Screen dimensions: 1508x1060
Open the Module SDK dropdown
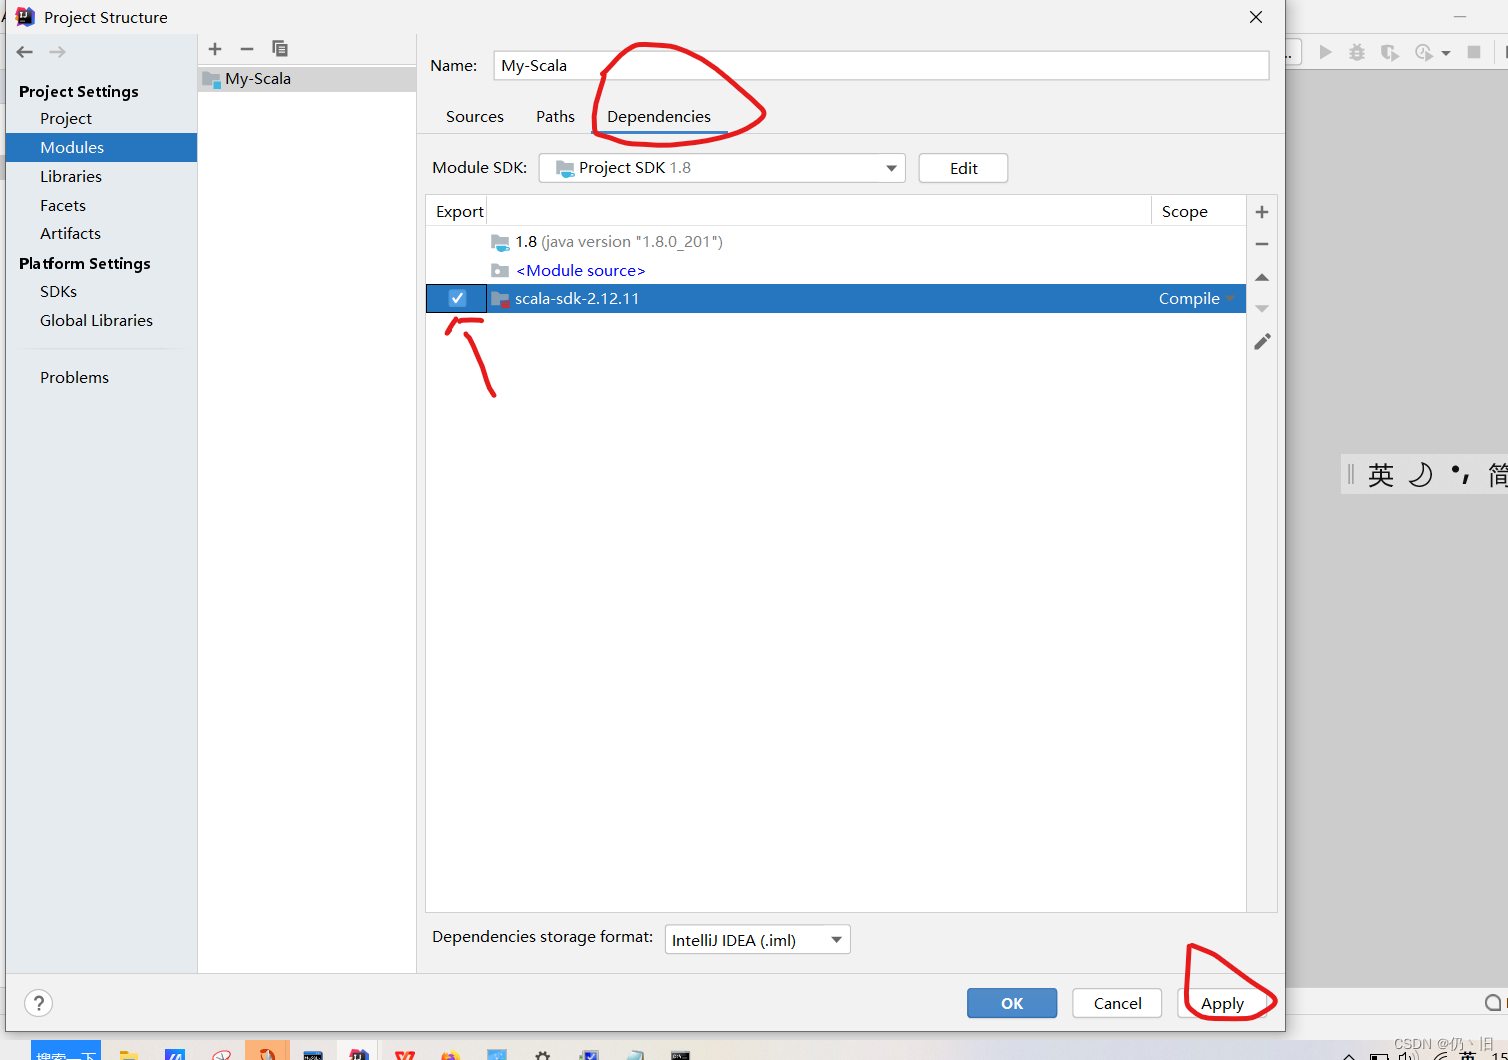tap(722, 168)
